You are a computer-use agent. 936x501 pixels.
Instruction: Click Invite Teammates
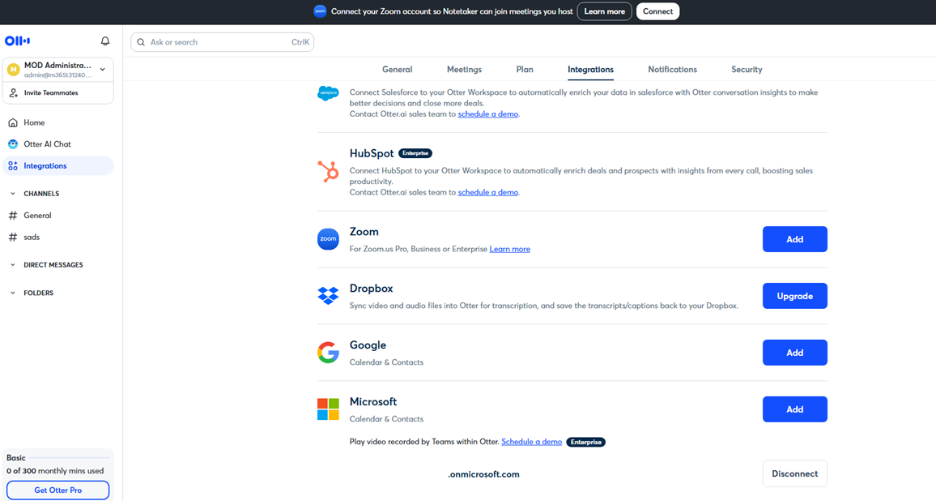(x=58, y=93)
